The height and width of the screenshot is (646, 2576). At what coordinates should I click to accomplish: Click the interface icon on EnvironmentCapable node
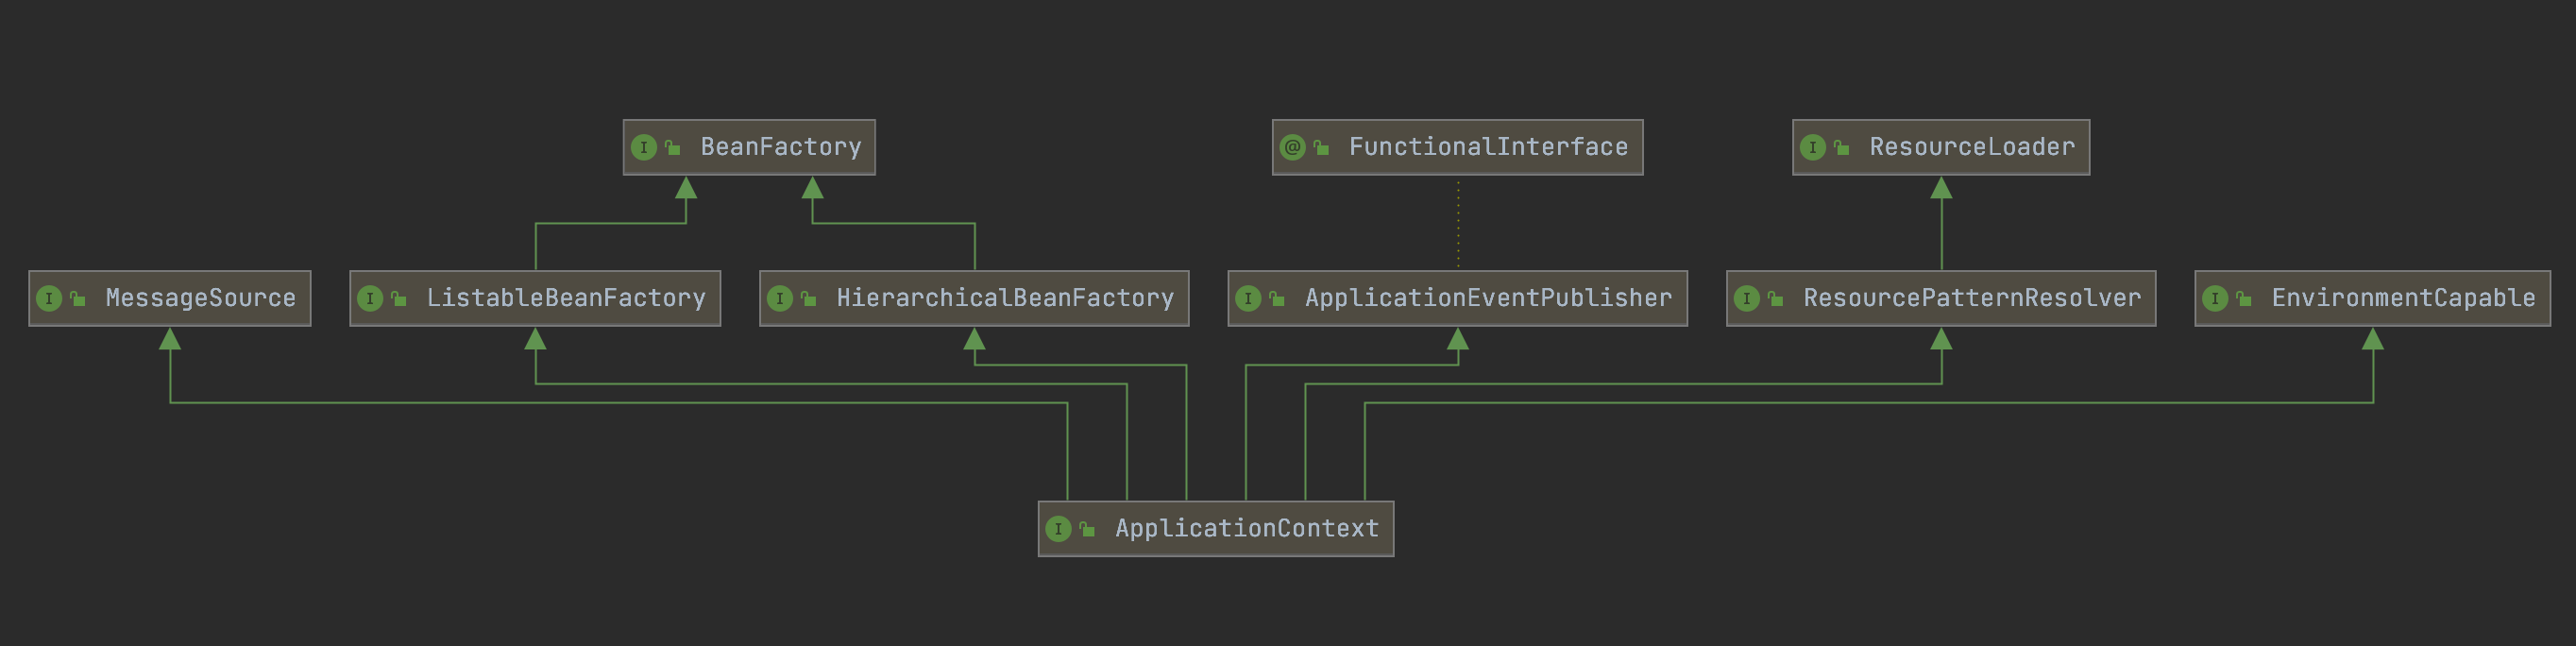[2215, 298]
